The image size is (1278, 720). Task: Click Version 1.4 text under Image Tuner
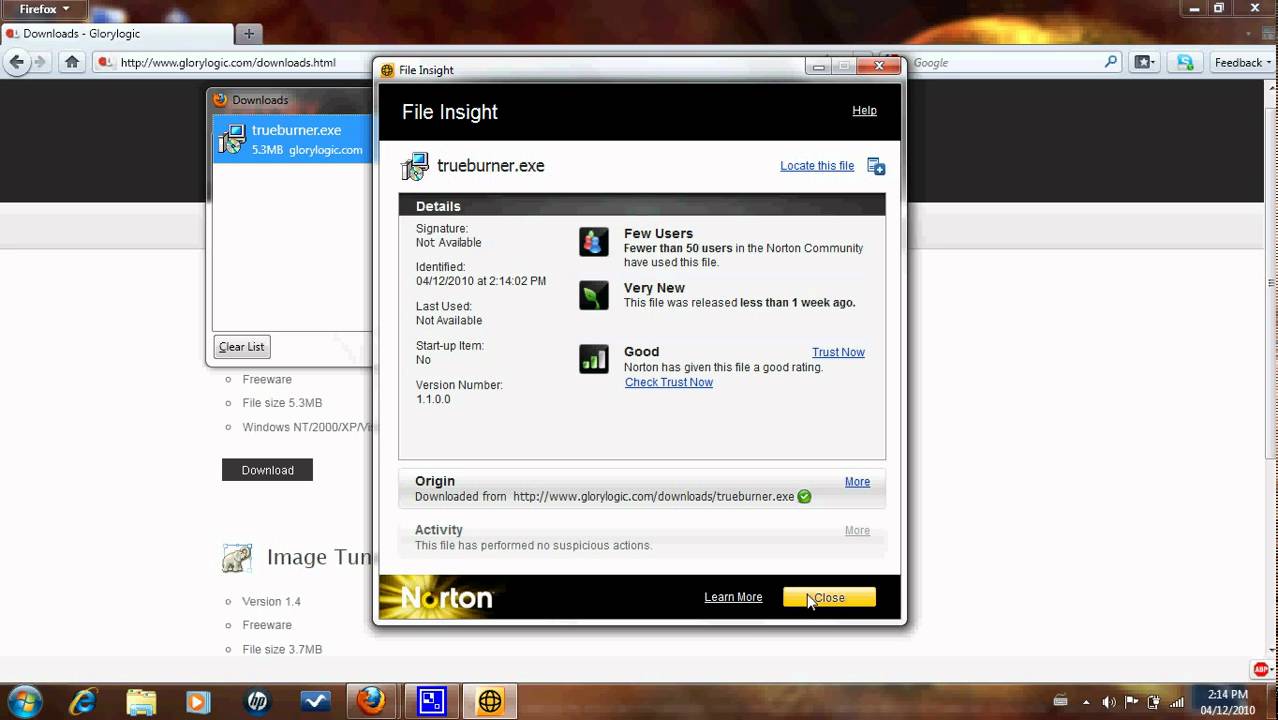tap(271, 602)
